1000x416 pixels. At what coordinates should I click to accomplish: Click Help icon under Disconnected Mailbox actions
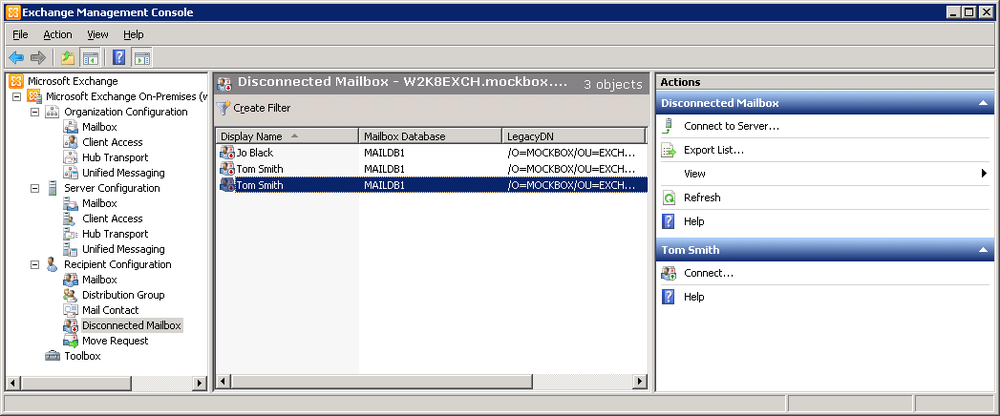[x=668, y=221]
